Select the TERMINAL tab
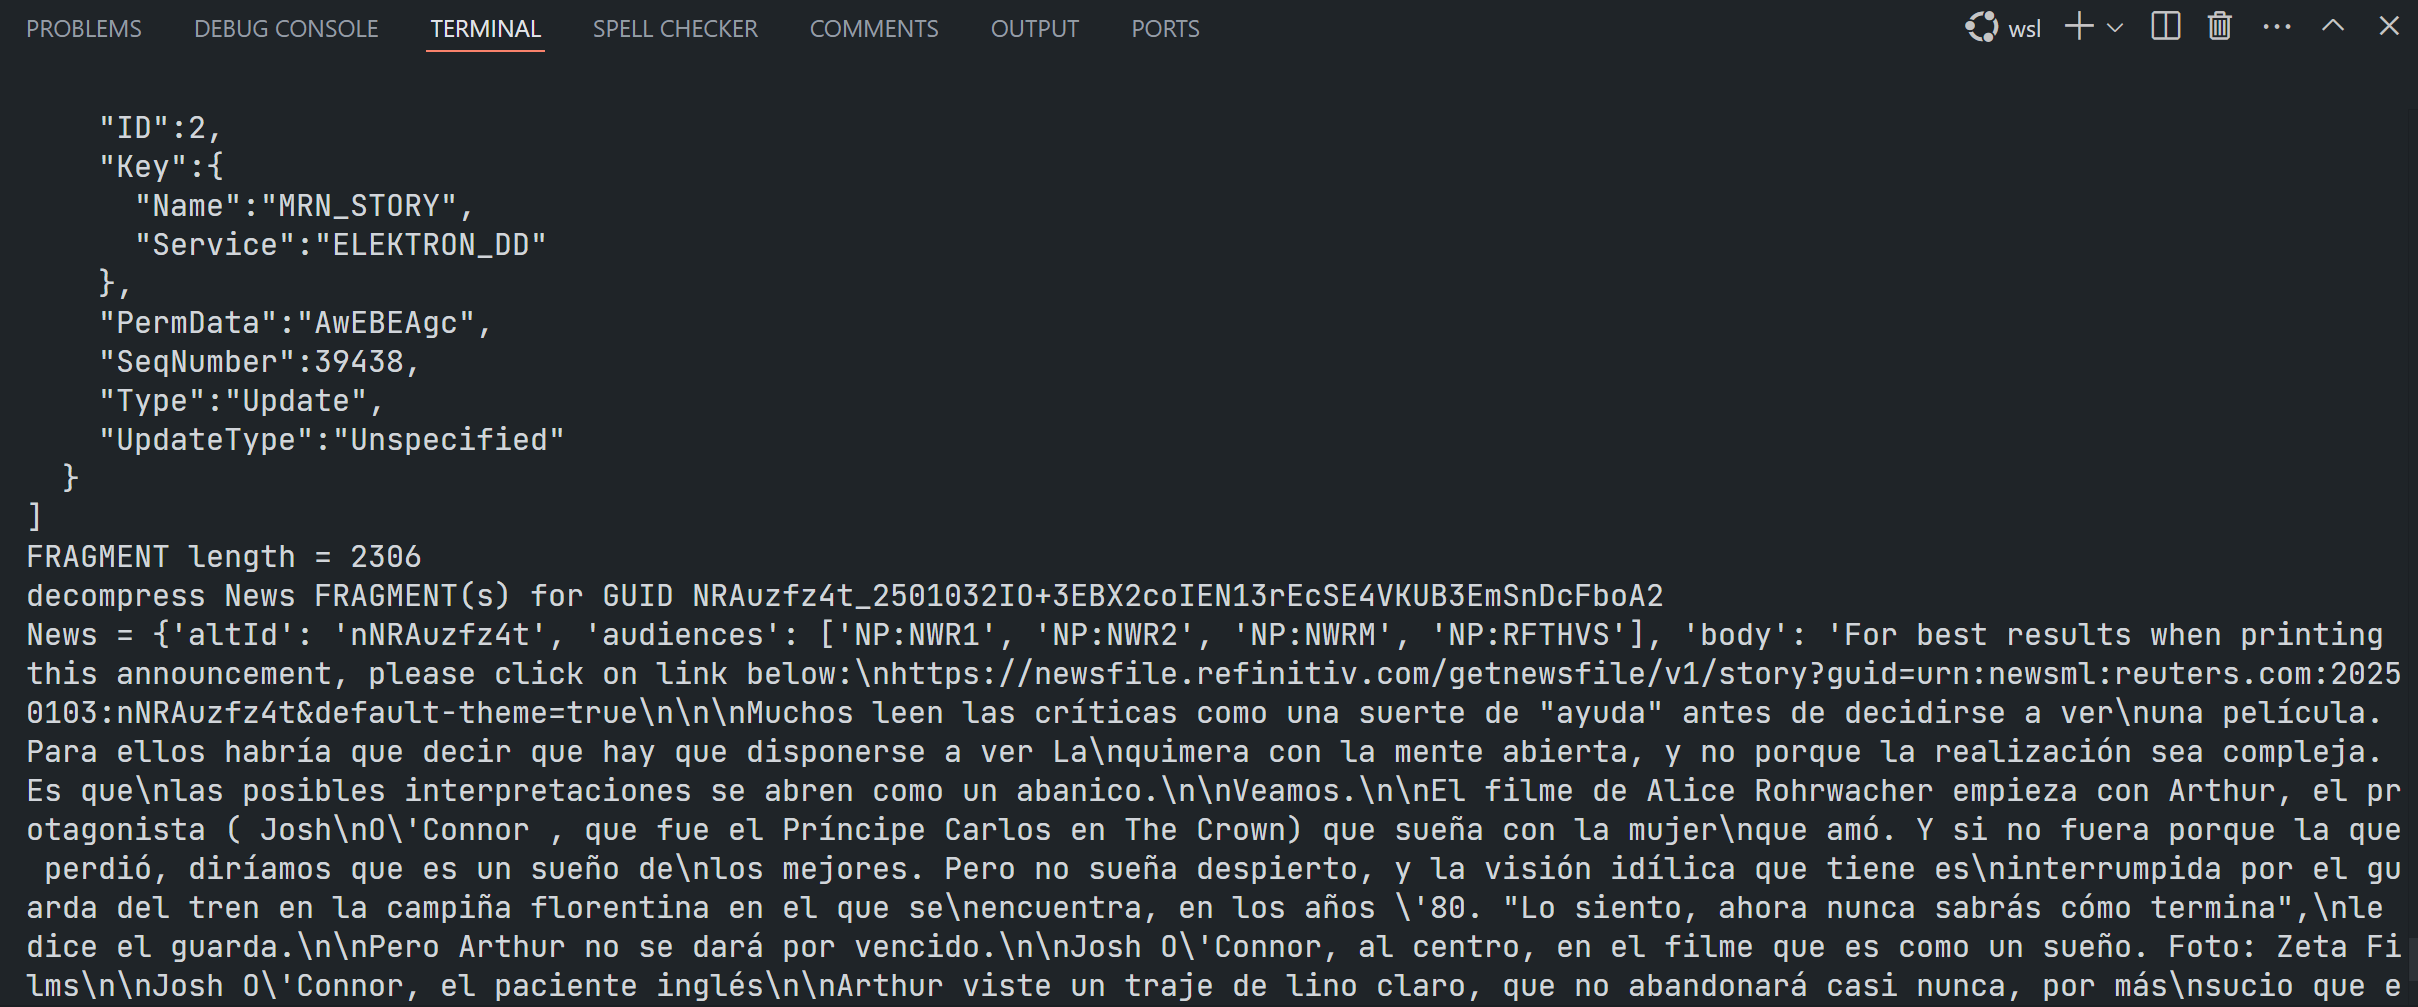The width and height of the screenshot is (2418, 1007). click(x=485, y=29)
